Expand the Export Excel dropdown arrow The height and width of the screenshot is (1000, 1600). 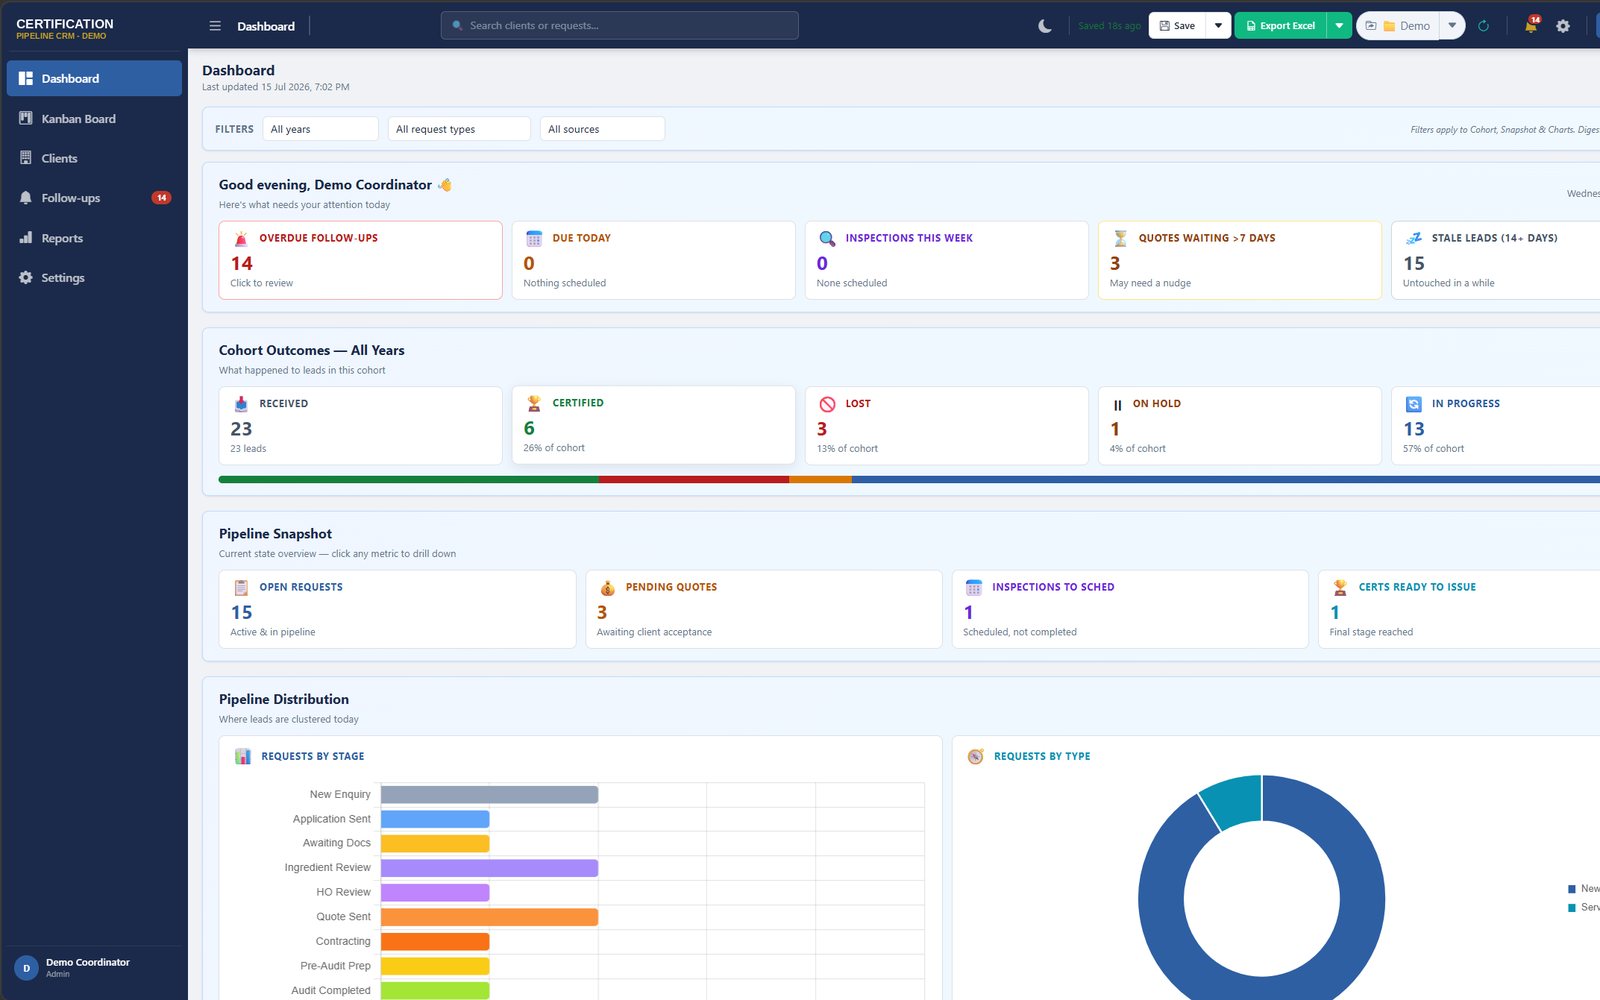click(x=1339, y=26)
